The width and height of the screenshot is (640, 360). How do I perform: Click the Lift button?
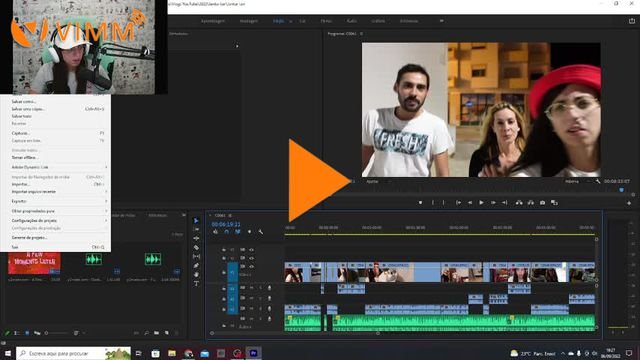(x=519, y=202)
